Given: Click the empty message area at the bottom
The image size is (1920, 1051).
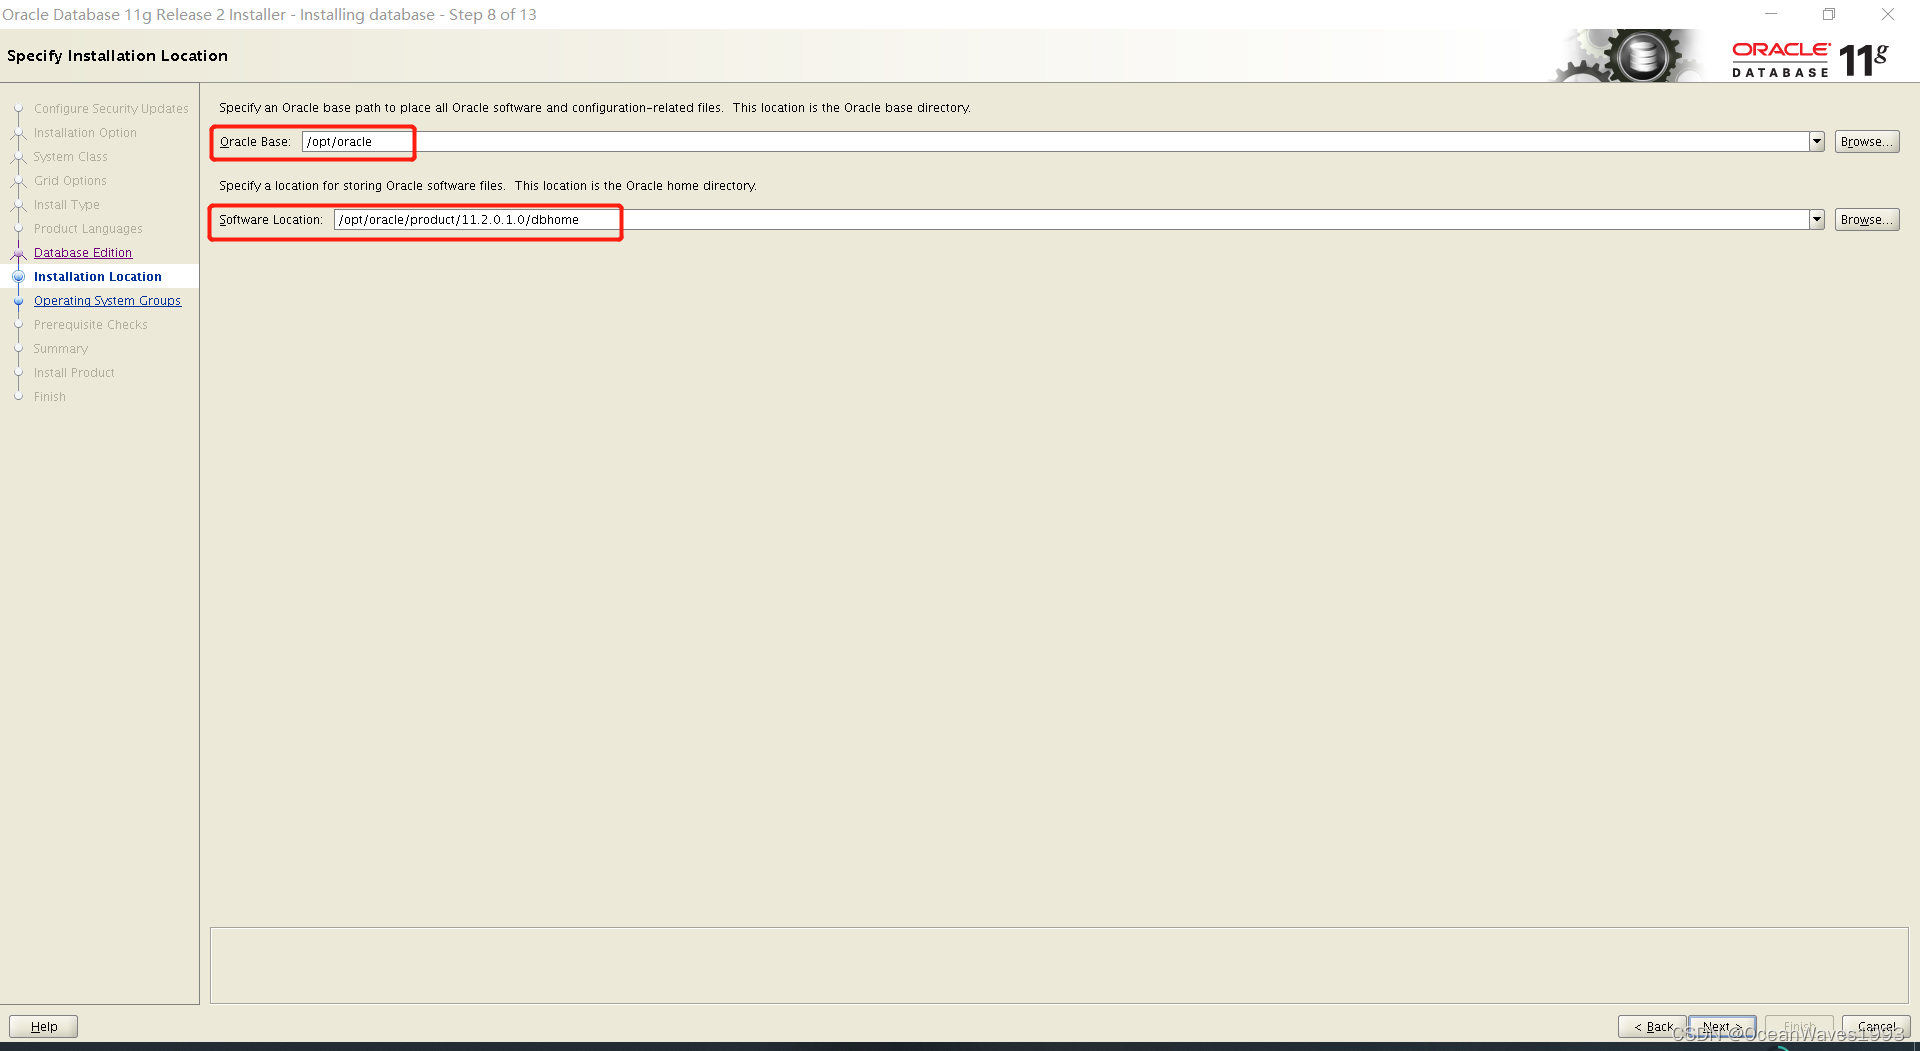Looking at the screenshot, I should click(x=1059, y=965).
